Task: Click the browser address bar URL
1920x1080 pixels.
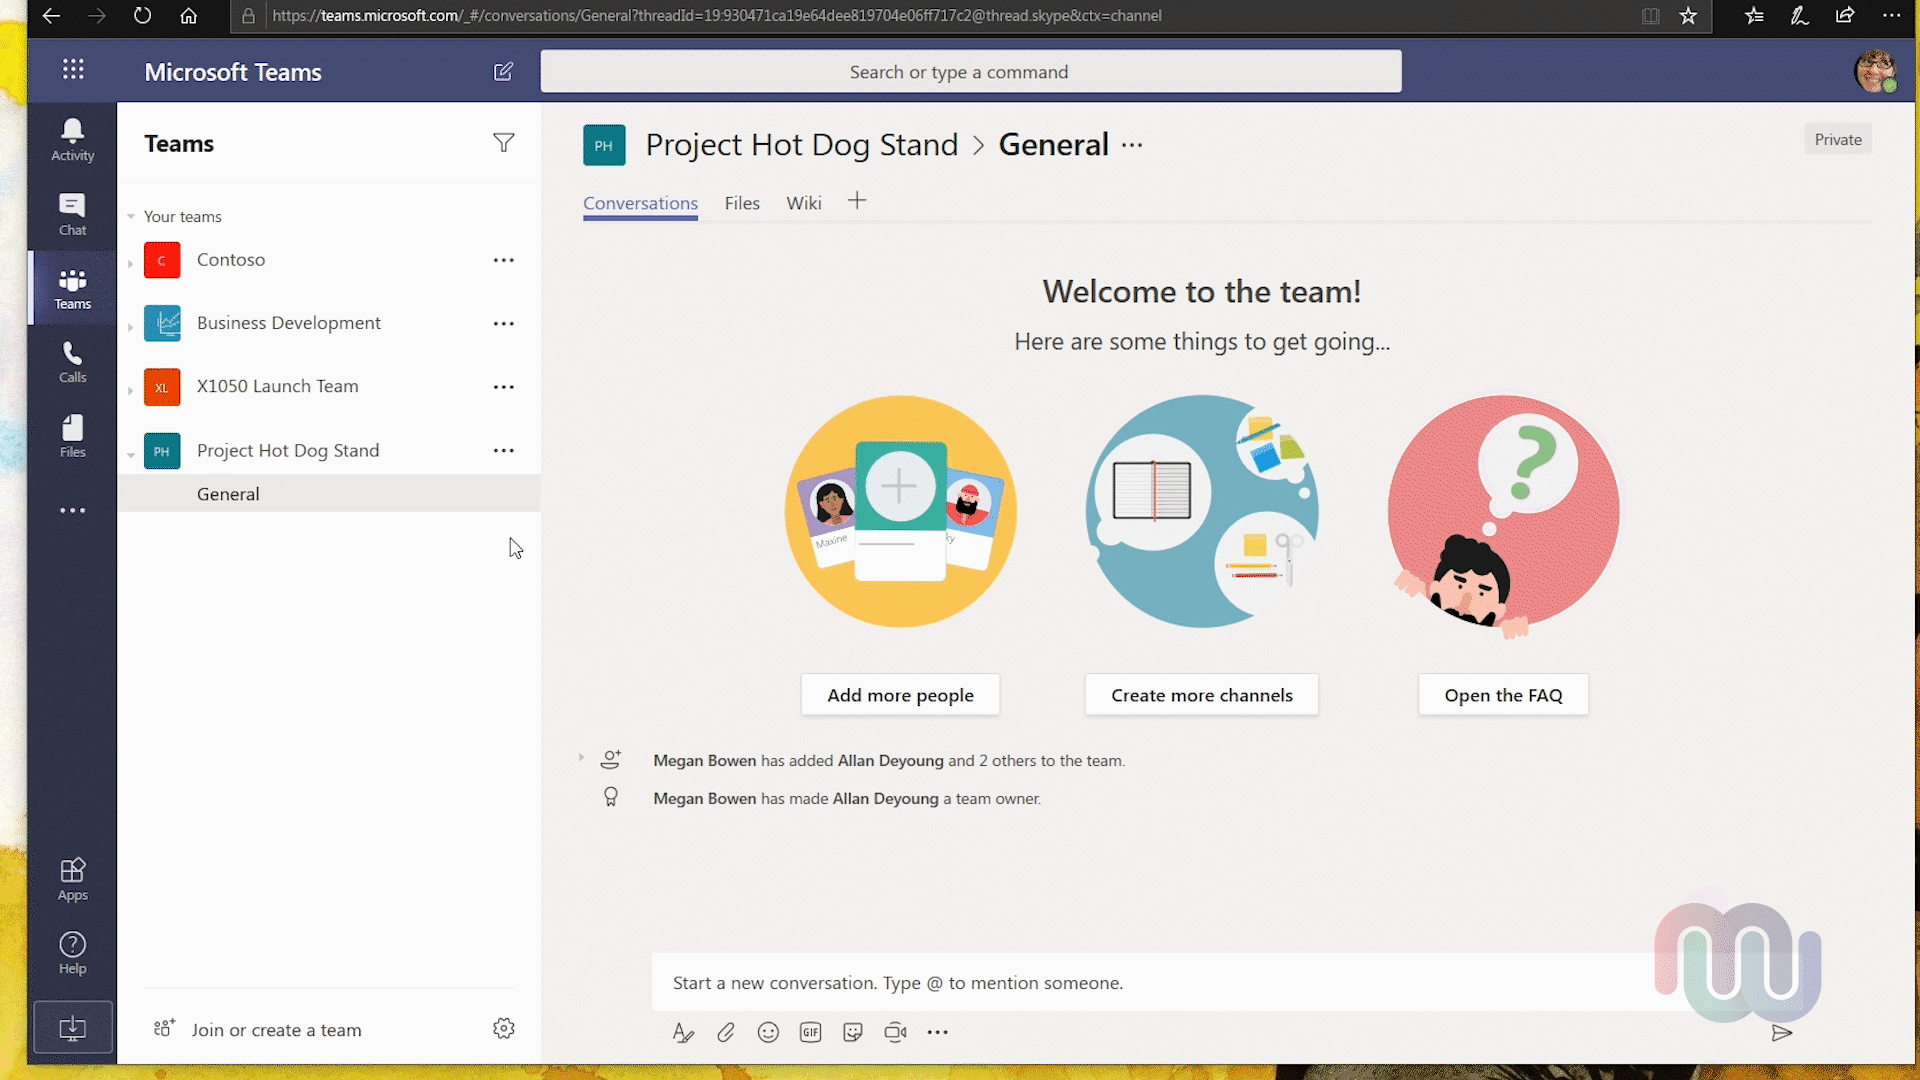Action: [716, 16]
